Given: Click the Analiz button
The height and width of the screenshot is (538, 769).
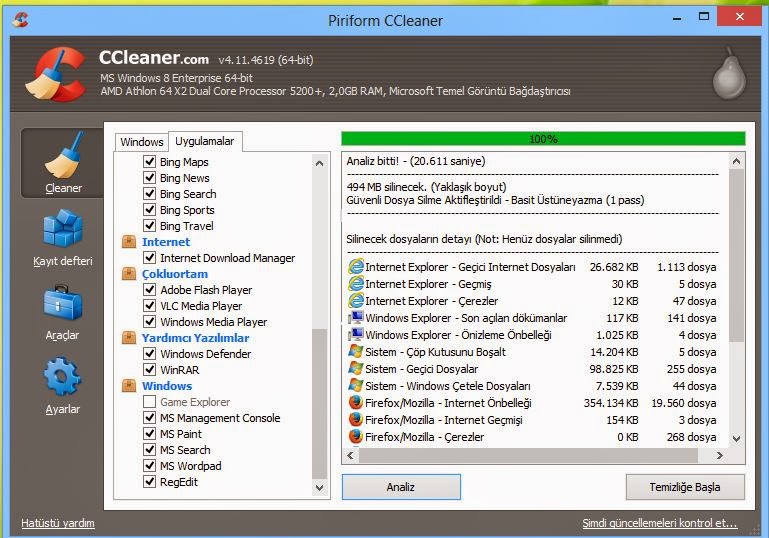Looking at the screenshot, I should click(401, 487).
